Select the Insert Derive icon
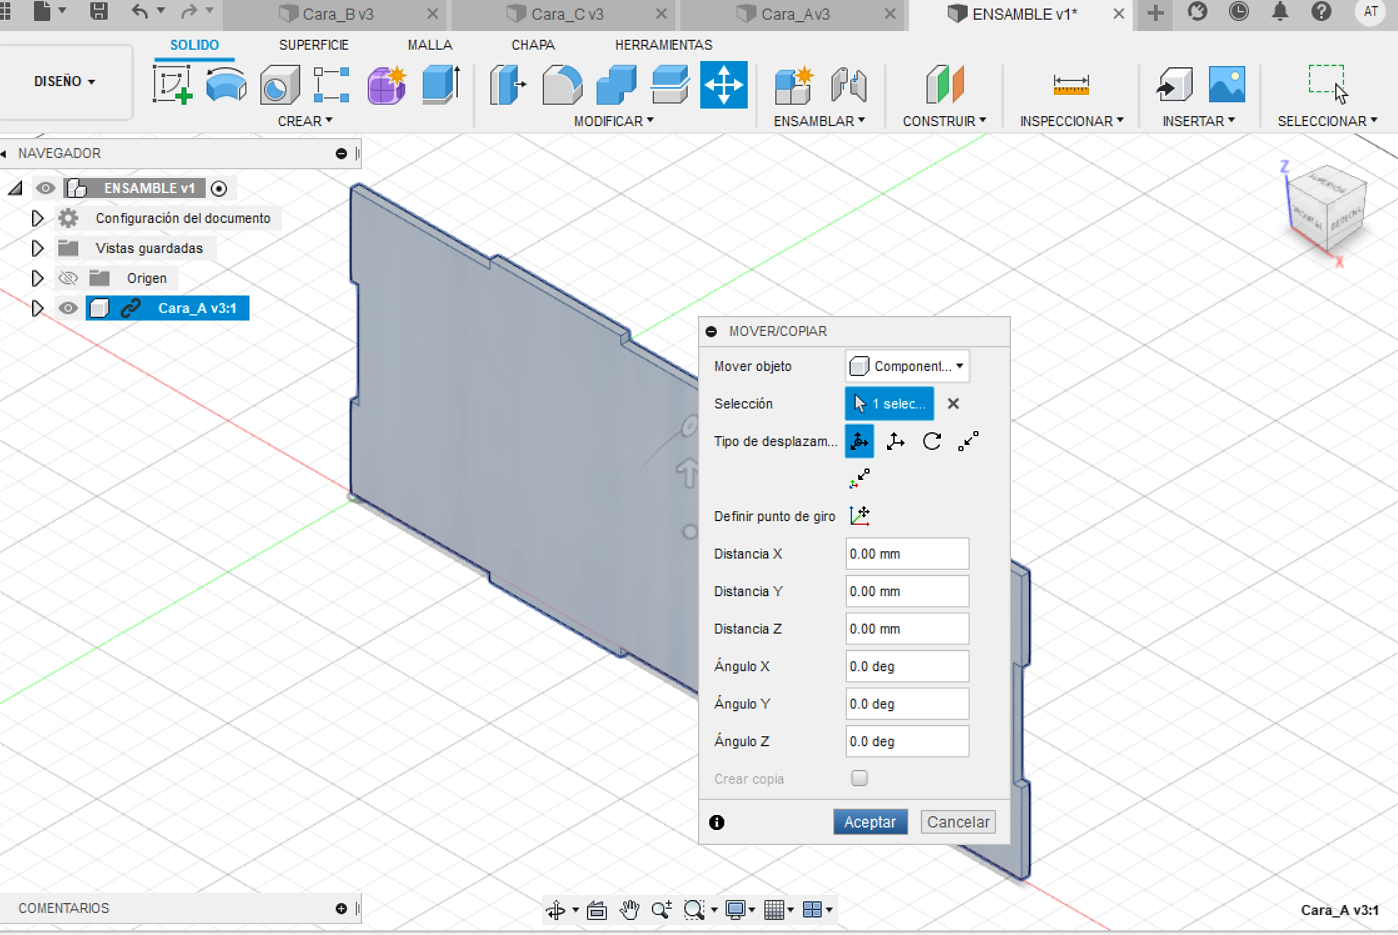1398x935 pixels. pyautogui.click(x=1174, y=85)
